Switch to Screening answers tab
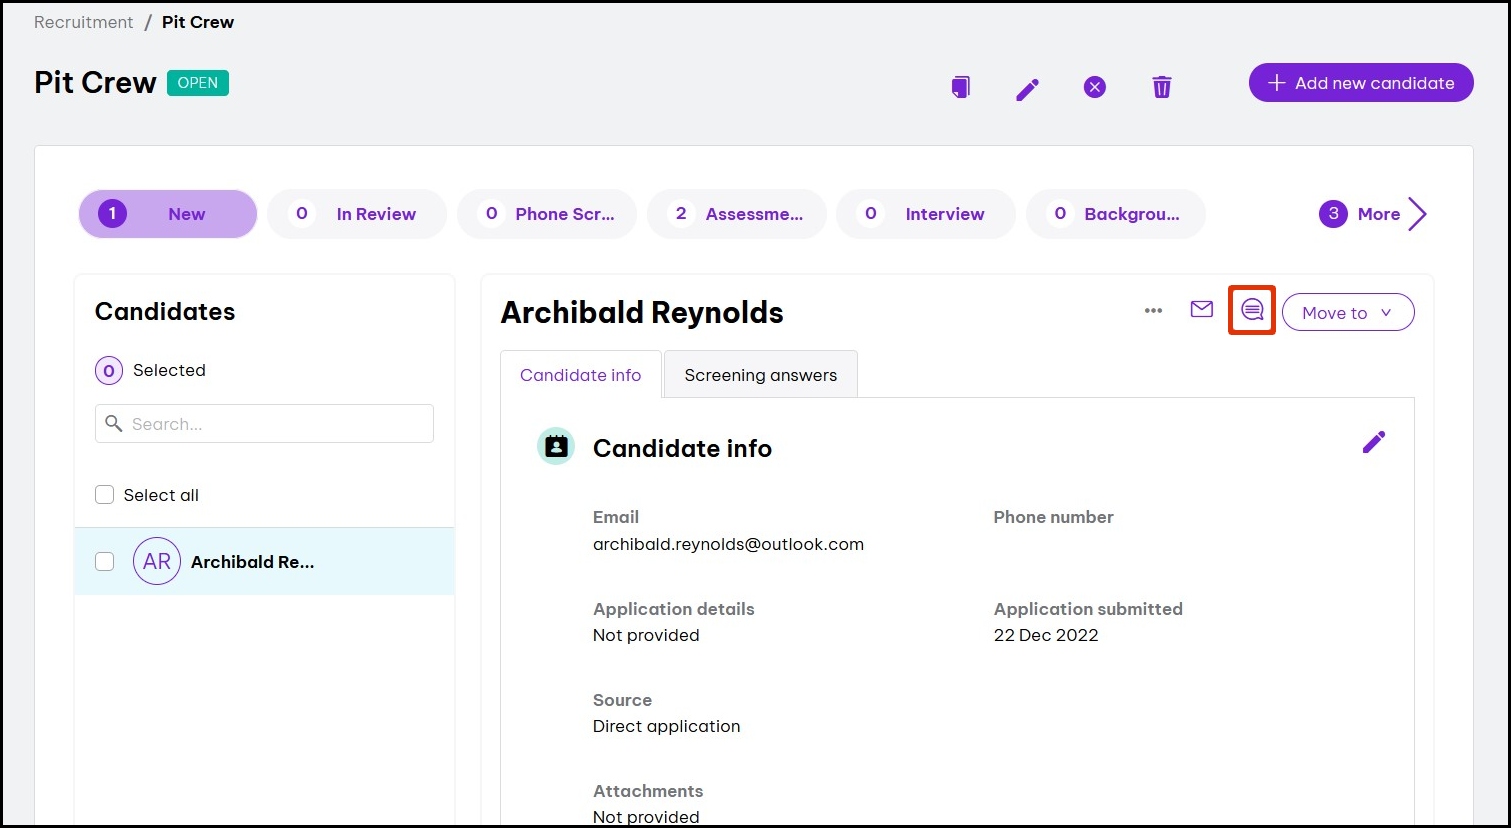This screenshot has height=828, width=1511. 760,375
